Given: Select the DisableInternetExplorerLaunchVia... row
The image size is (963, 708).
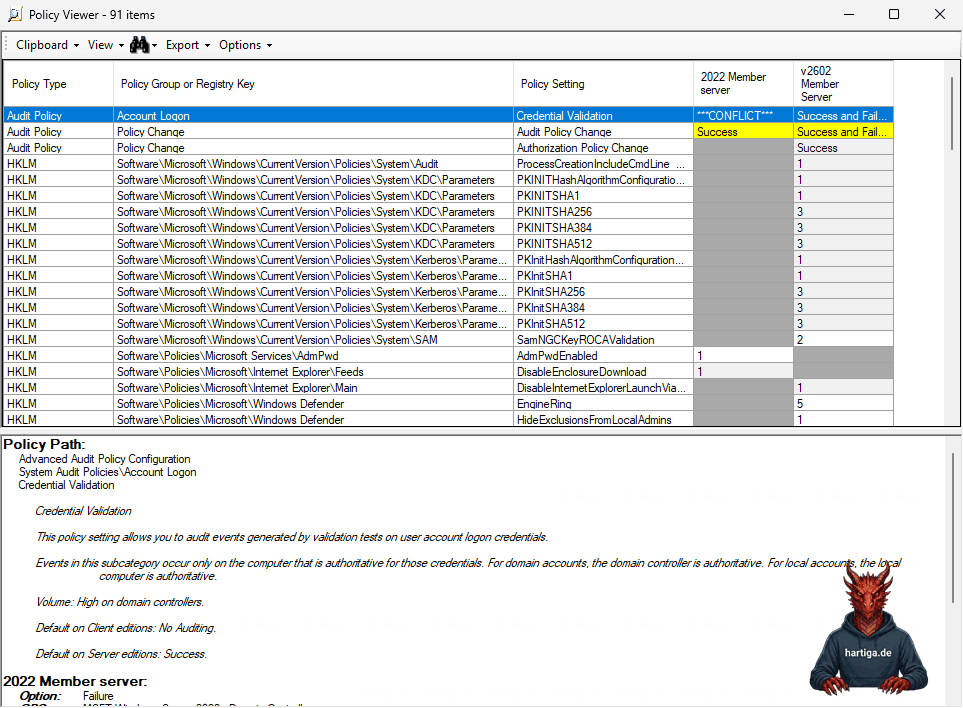Looking at the screenshot, I should coord(449,387).
